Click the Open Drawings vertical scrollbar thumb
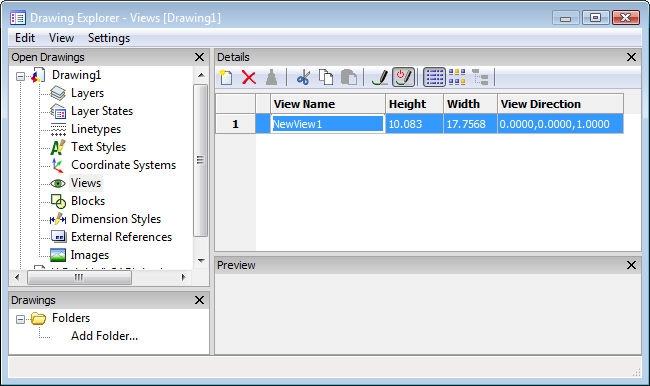This screenshot has height=386, width=650. (x=201, y=160)
